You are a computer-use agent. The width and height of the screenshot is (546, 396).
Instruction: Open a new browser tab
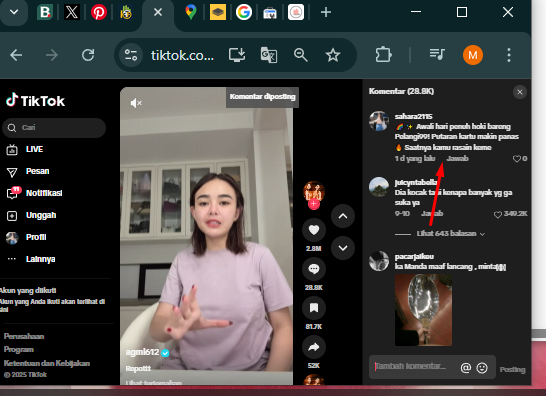tap(326, 13)
